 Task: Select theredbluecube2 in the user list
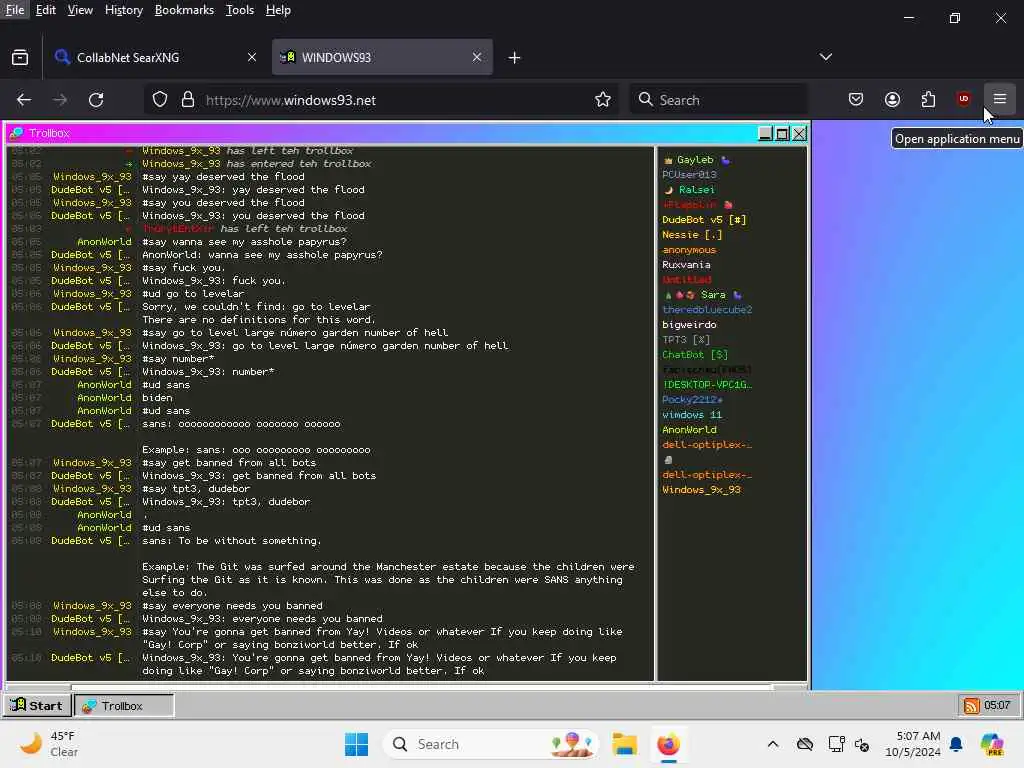[707, 310]
